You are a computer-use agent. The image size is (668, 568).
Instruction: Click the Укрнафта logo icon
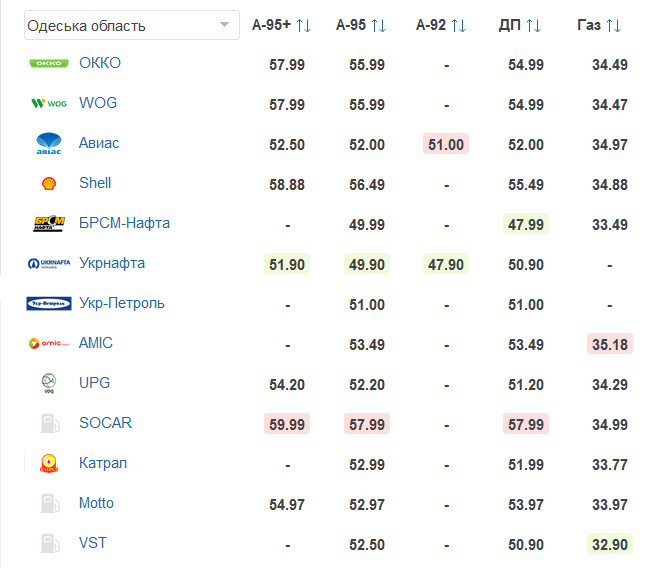tap(49, 263)
